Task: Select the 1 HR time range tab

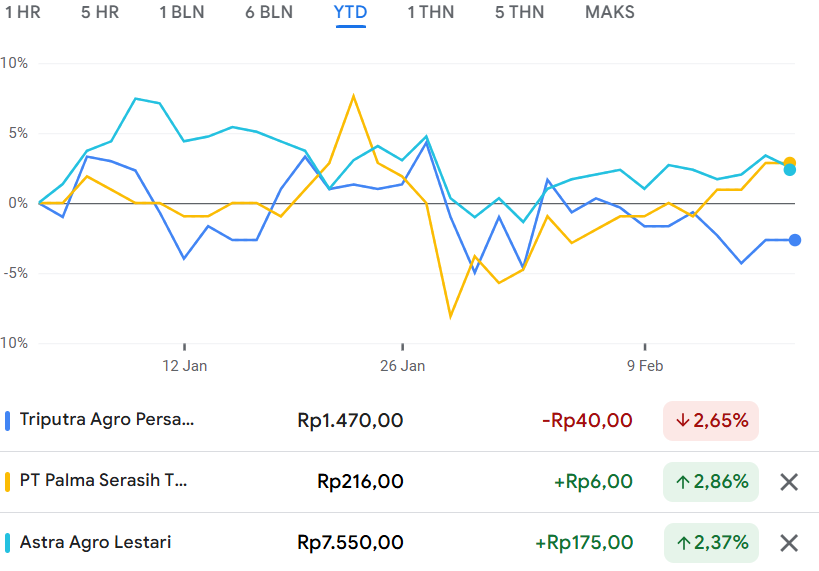Action: (x=22, y=13)
